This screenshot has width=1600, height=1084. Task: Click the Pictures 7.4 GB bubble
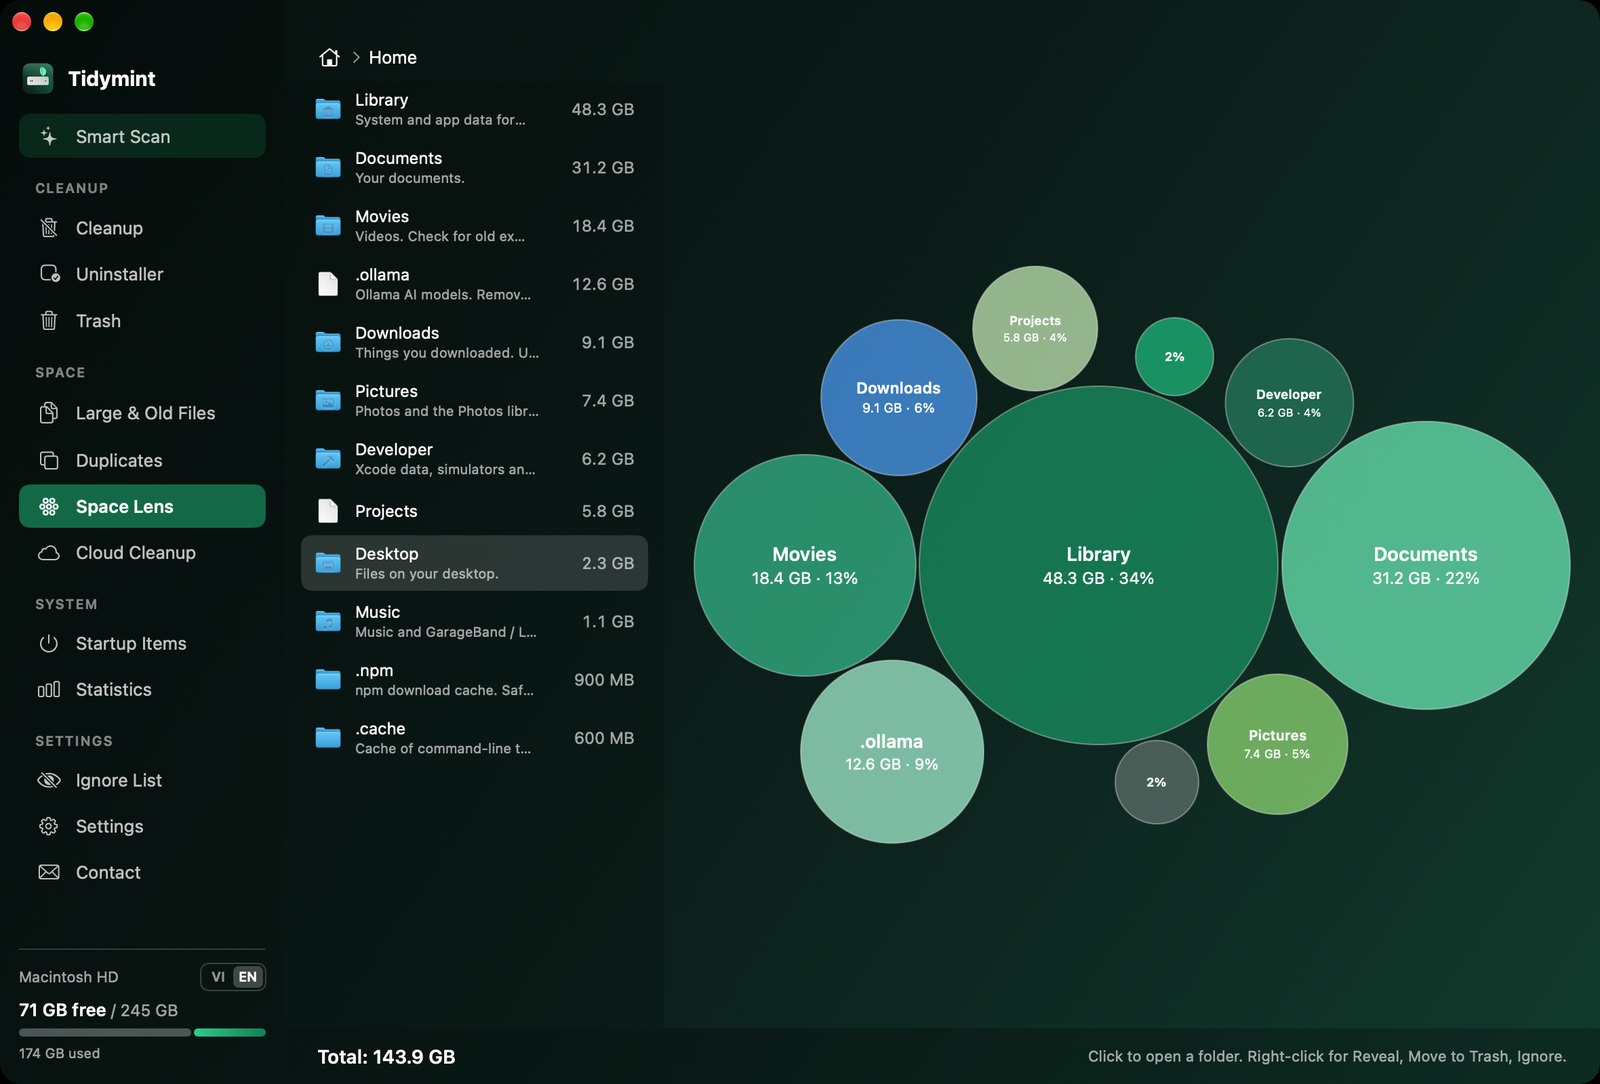1277,744
